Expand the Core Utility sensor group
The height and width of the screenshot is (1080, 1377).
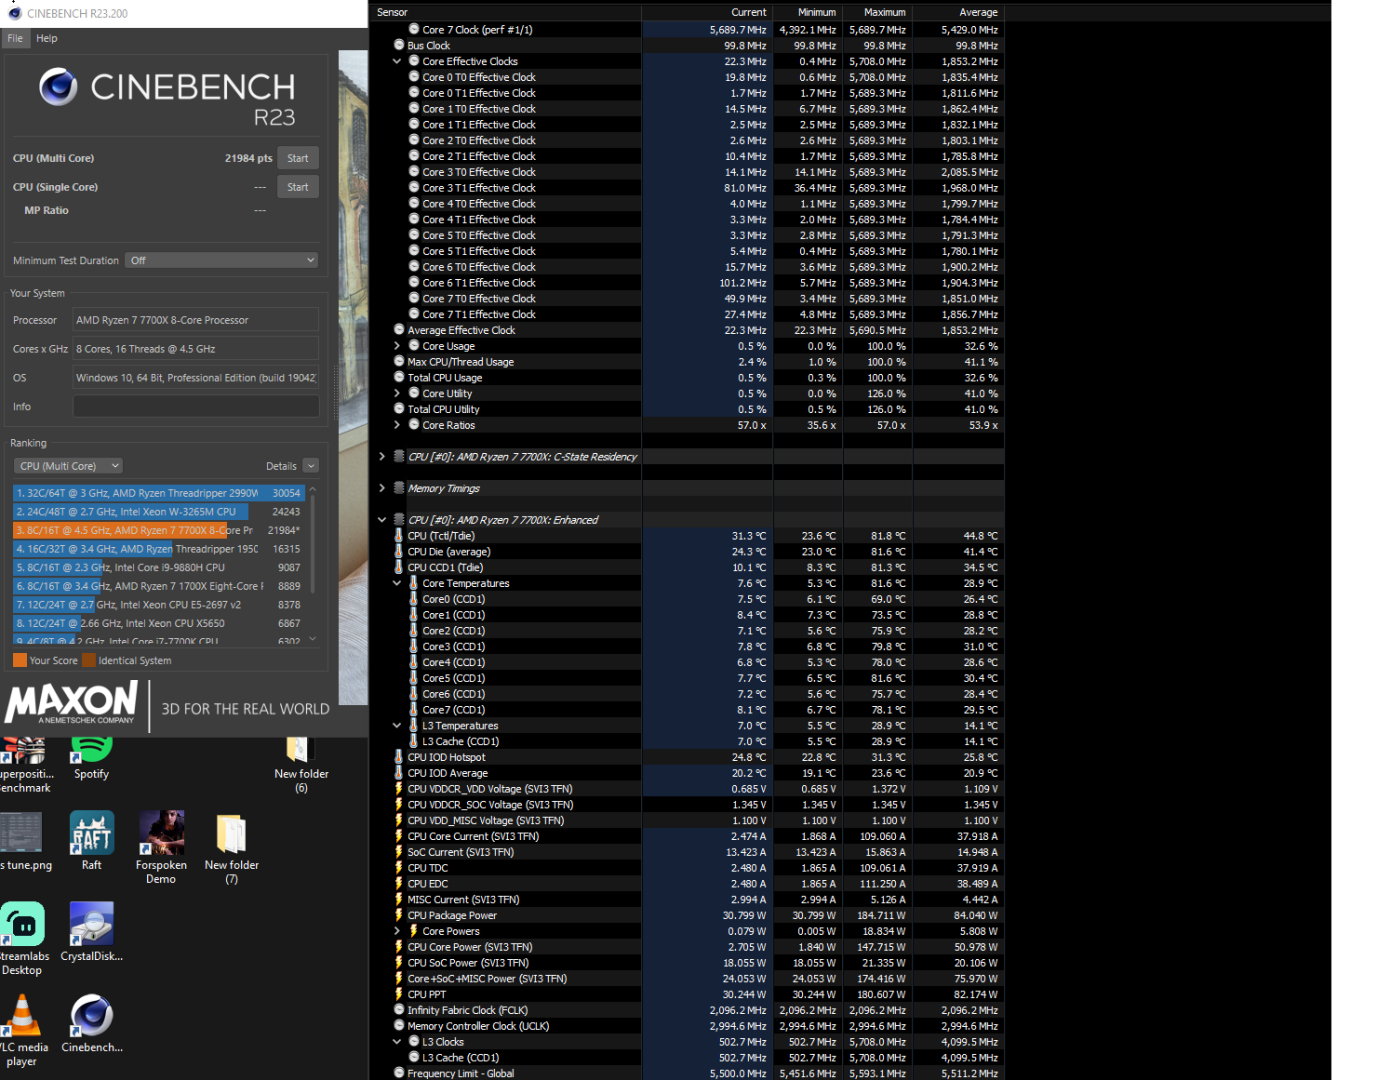(397, 393)
